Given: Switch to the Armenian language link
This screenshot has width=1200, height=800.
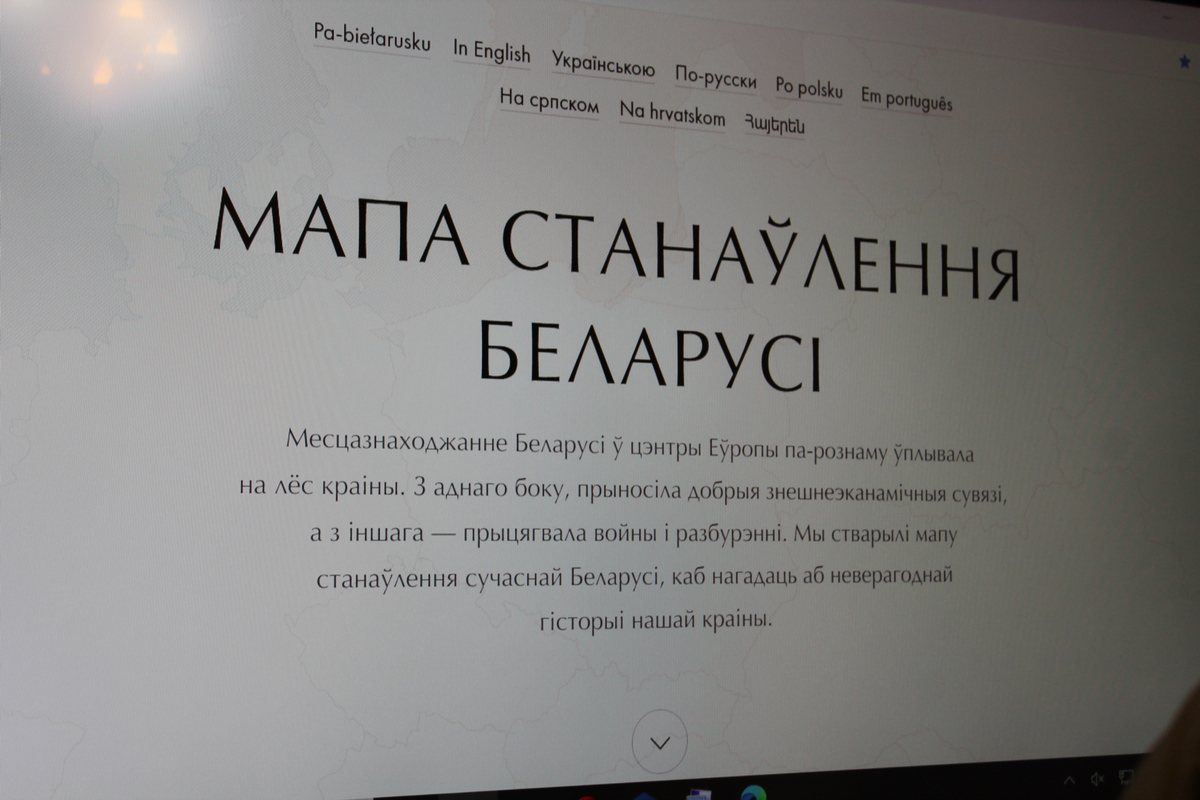Looking at the screenshot, I should pos(773,124).
